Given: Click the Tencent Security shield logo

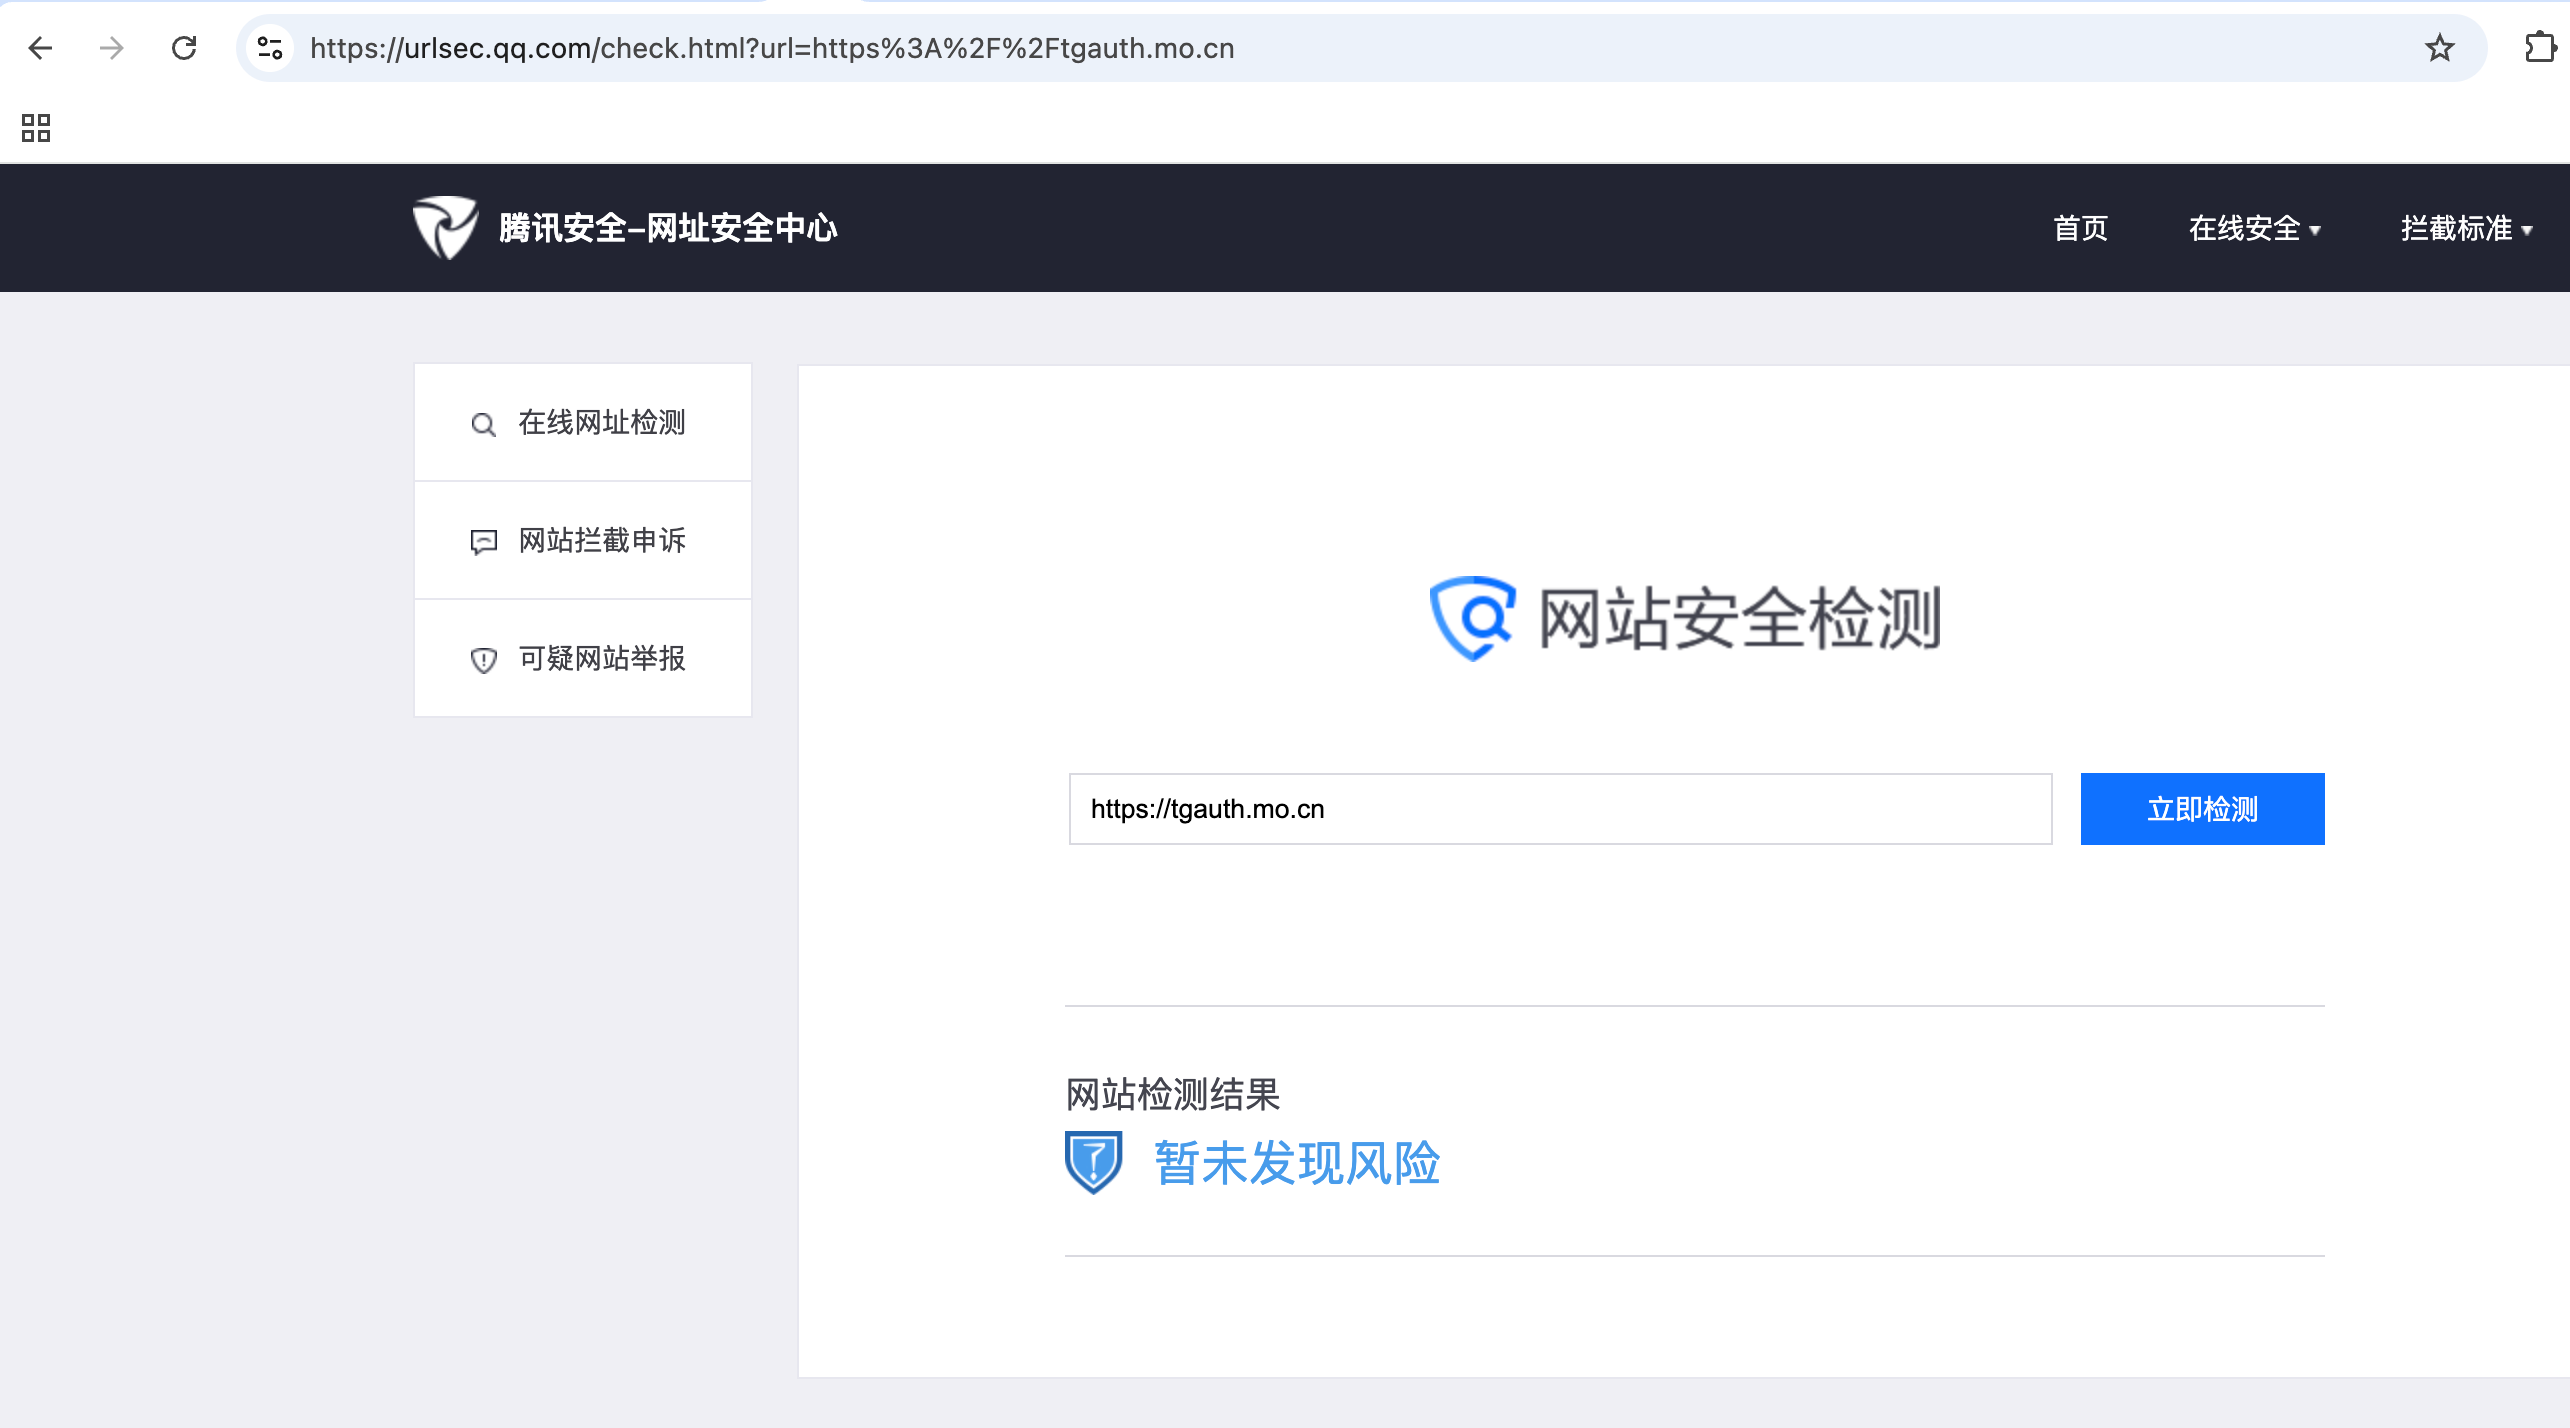Looking at the screenshot, I should click(x=445, y=228).
